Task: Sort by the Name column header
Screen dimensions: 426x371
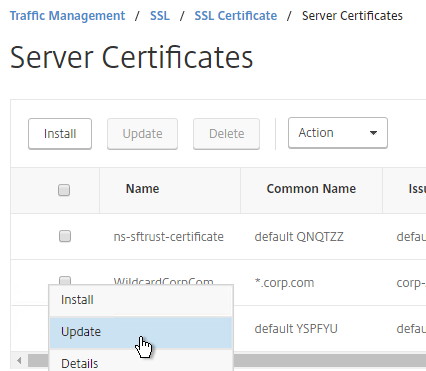Action: (142, 189)
